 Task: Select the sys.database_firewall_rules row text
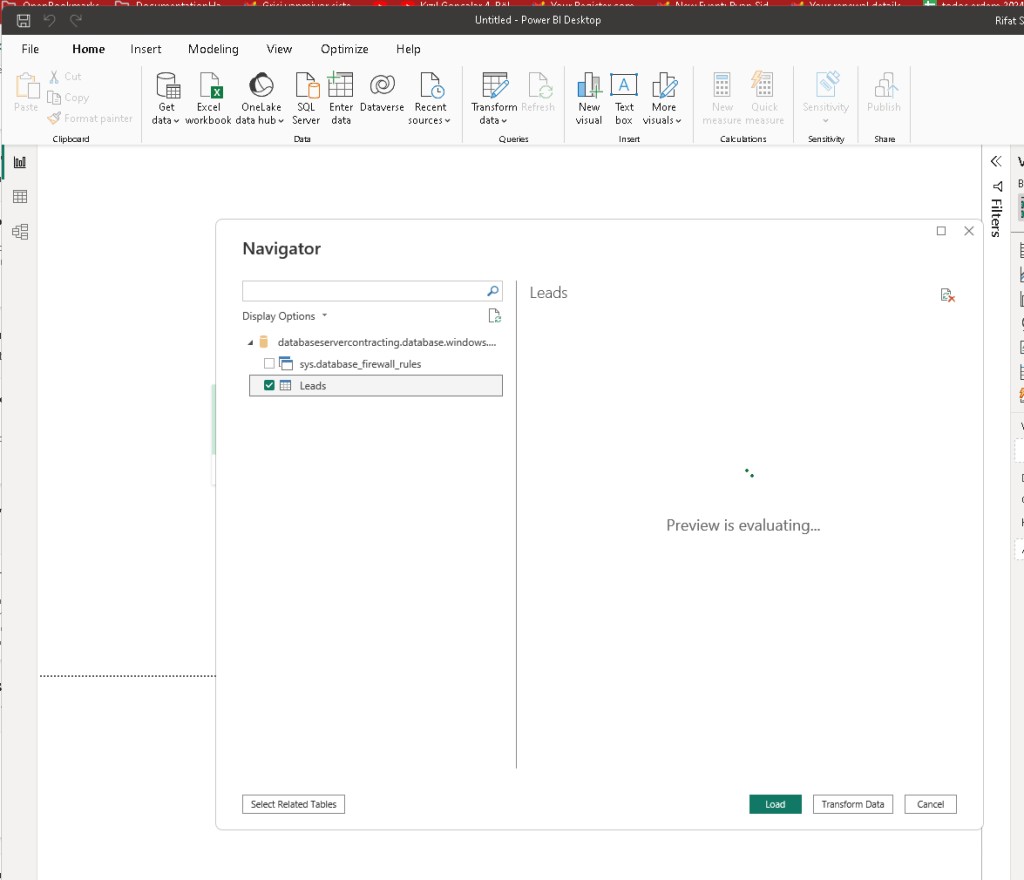[360, 364]
